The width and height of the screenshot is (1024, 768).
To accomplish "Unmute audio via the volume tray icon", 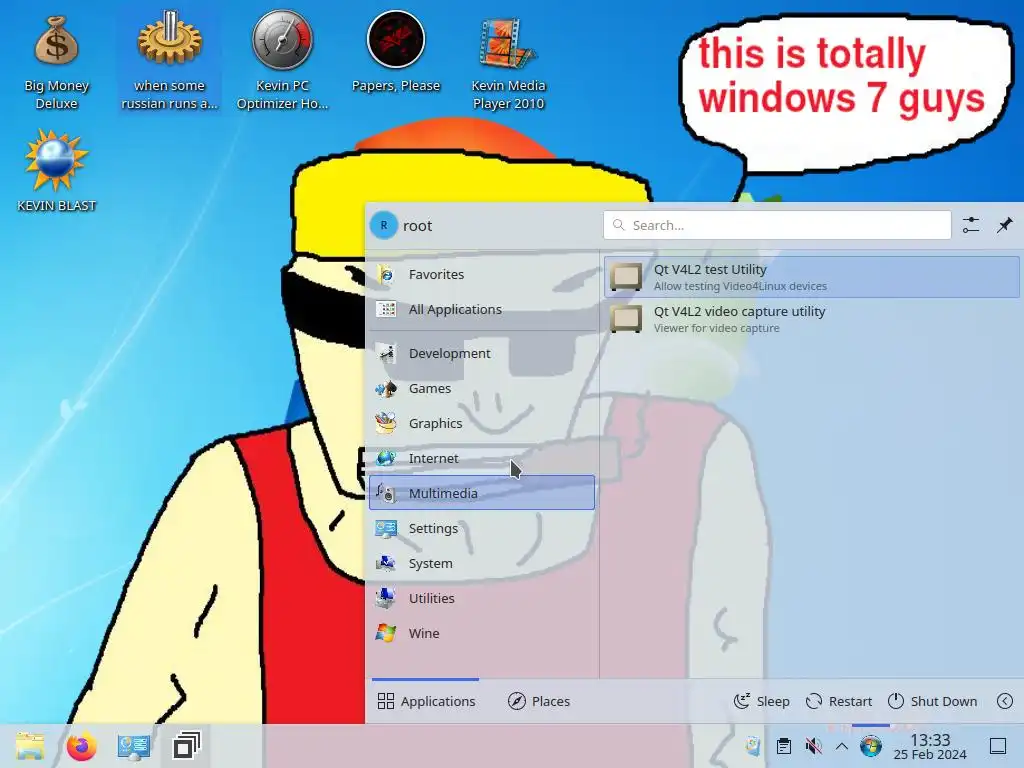I will click(x=813, y=746).
